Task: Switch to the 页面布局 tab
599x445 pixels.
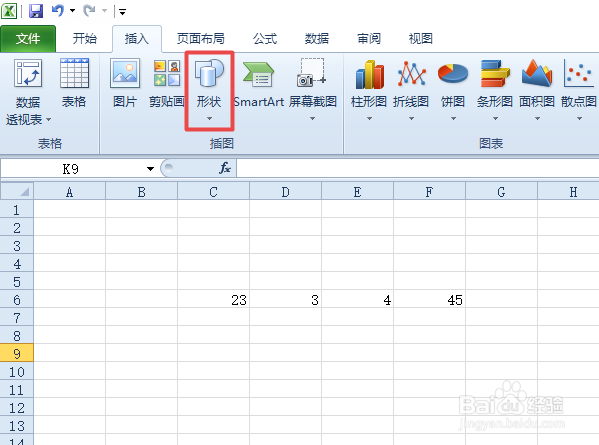Action: pos(201,39)
